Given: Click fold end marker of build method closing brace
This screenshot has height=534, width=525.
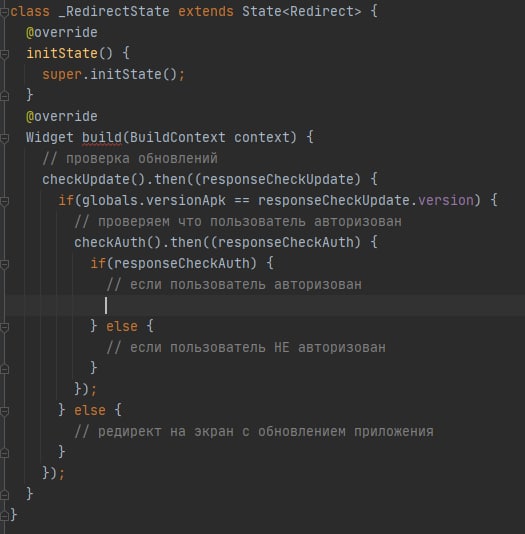Looking at the screenshot, I should click(x=4, y=494).
